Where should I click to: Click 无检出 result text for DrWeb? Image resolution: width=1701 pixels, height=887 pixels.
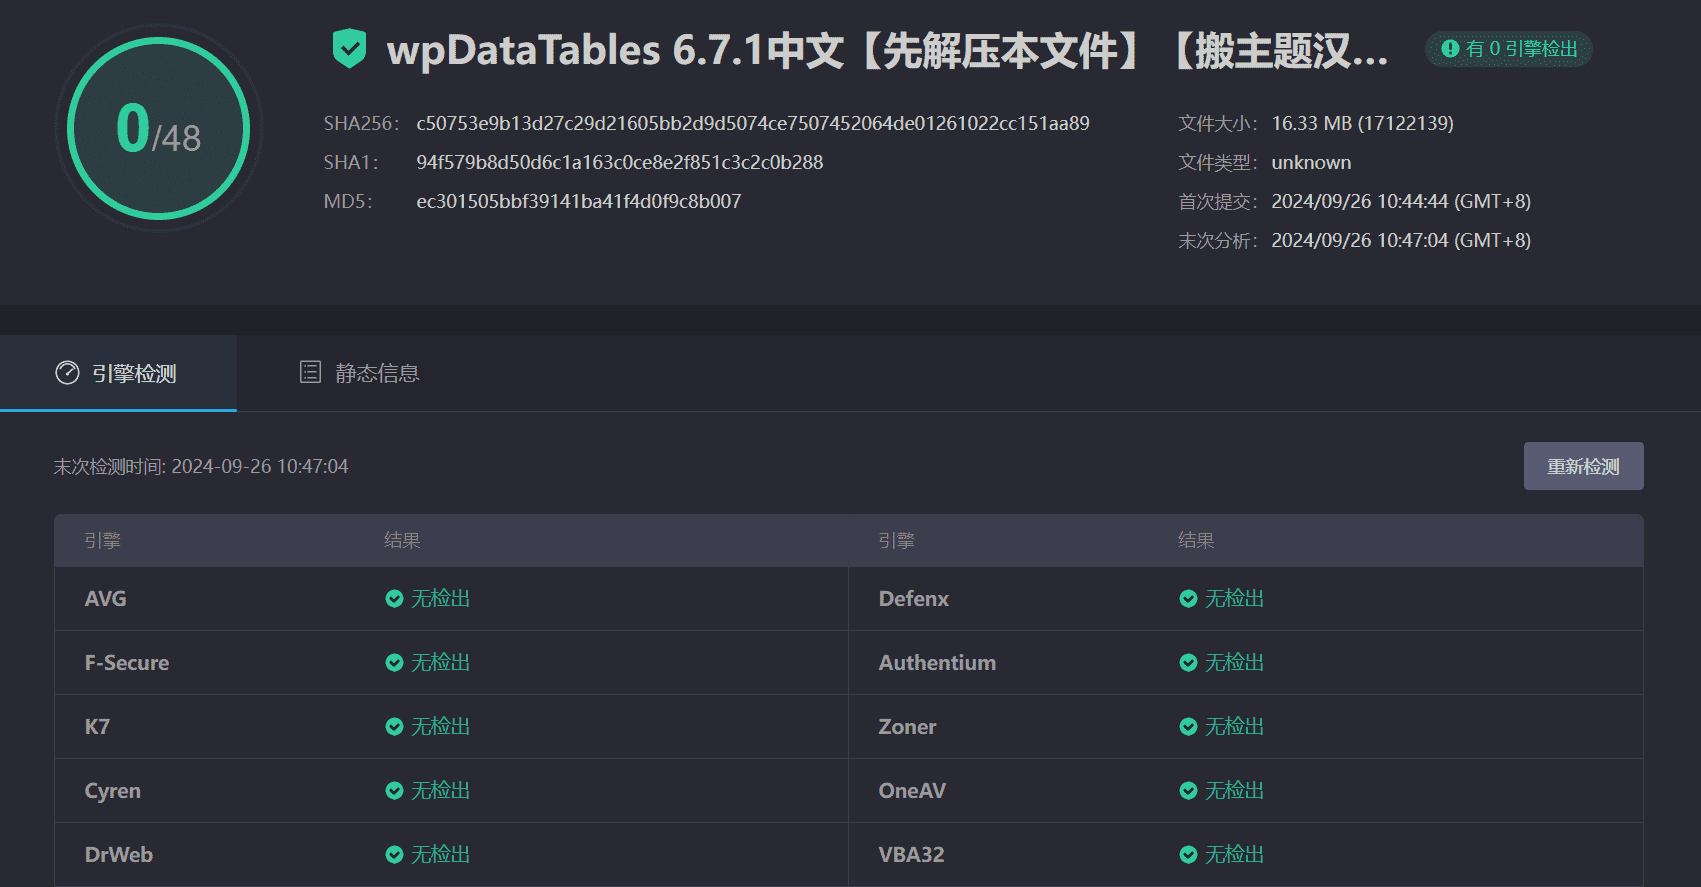(x=440, y=854)
